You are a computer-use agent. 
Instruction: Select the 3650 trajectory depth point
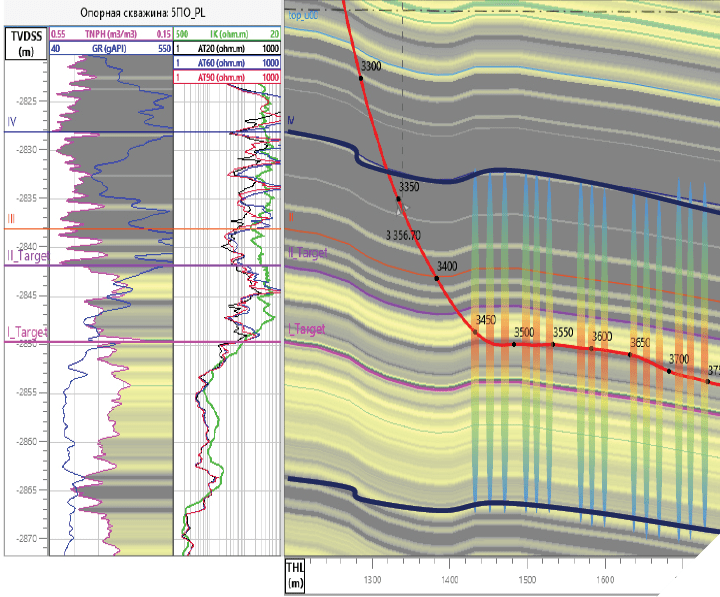[631, 354]
